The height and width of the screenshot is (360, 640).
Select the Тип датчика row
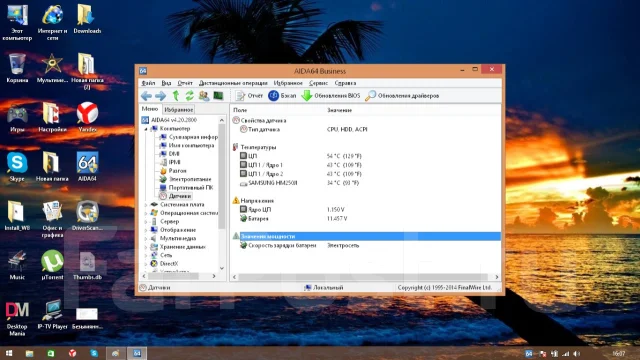click(x=366, y=129)
